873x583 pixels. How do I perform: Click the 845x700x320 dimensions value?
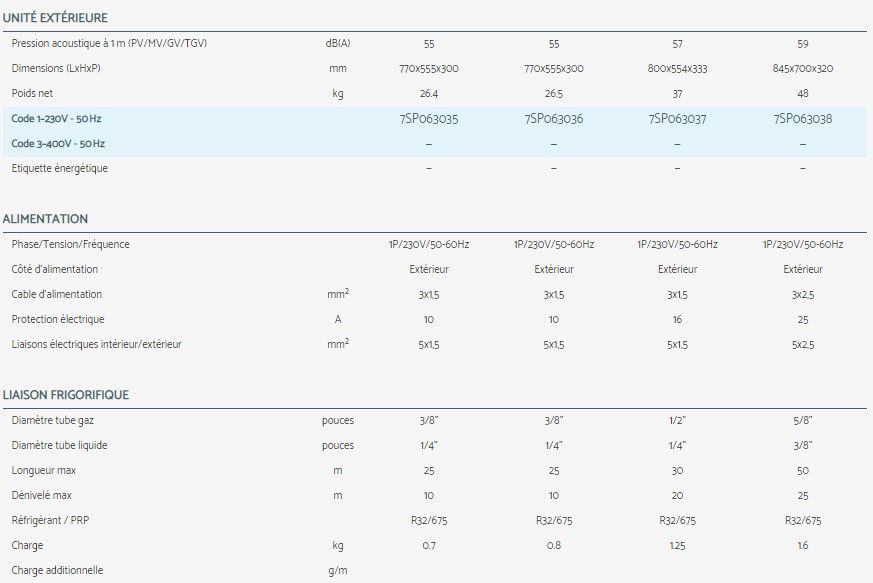[803, 69]
